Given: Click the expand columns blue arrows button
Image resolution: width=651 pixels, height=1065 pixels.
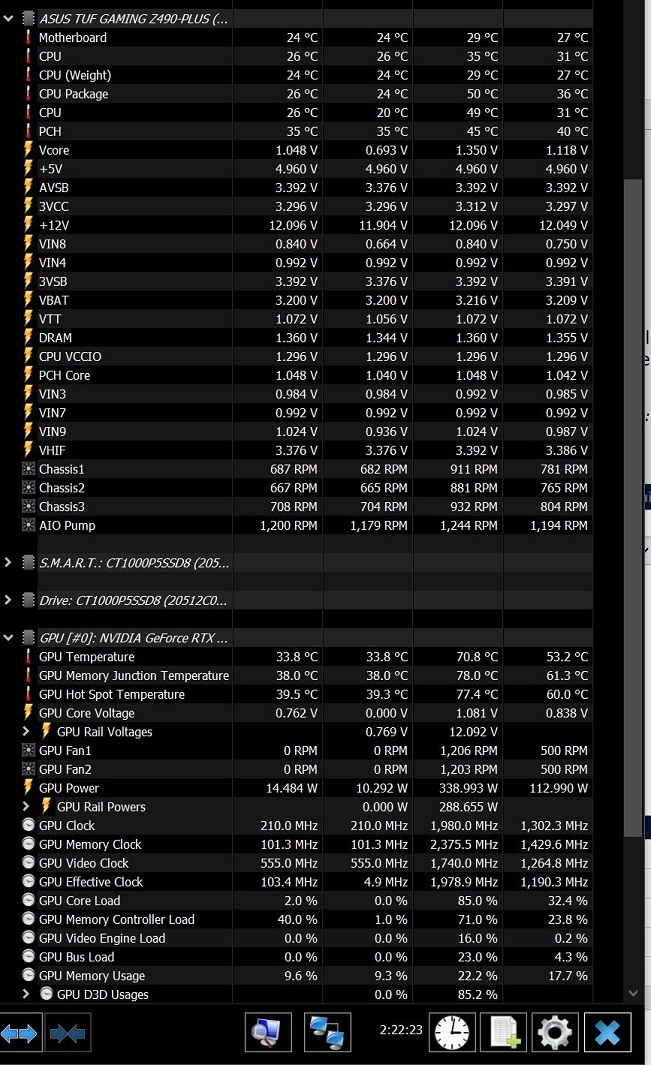Looking at the screenshot, I should point(20,1033).
